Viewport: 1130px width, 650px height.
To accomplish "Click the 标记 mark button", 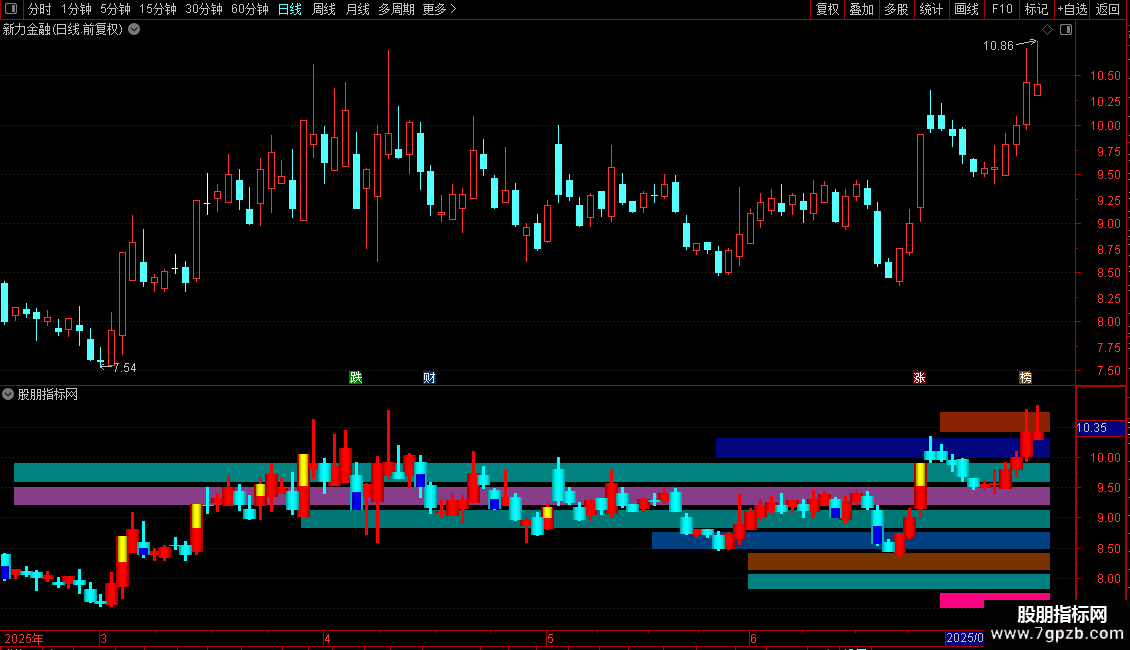I will 1036,9.
